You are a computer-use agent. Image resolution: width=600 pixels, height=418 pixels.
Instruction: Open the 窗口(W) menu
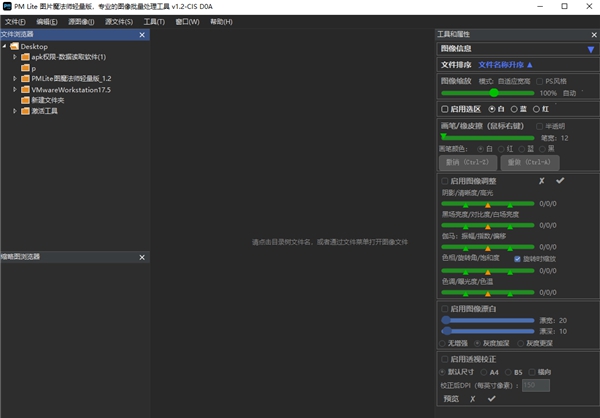(187, 22)
